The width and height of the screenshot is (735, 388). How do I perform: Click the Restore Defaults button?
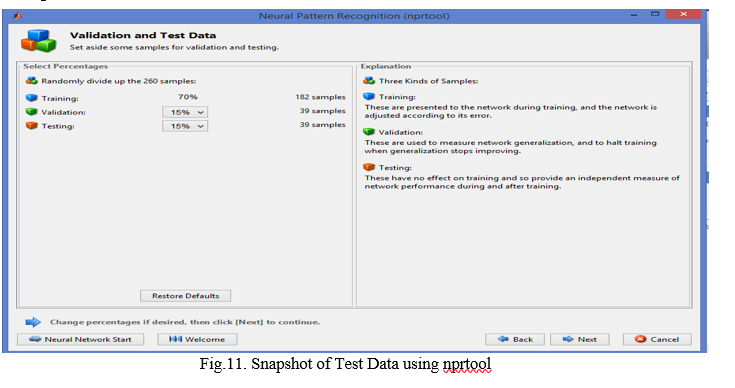186,296
